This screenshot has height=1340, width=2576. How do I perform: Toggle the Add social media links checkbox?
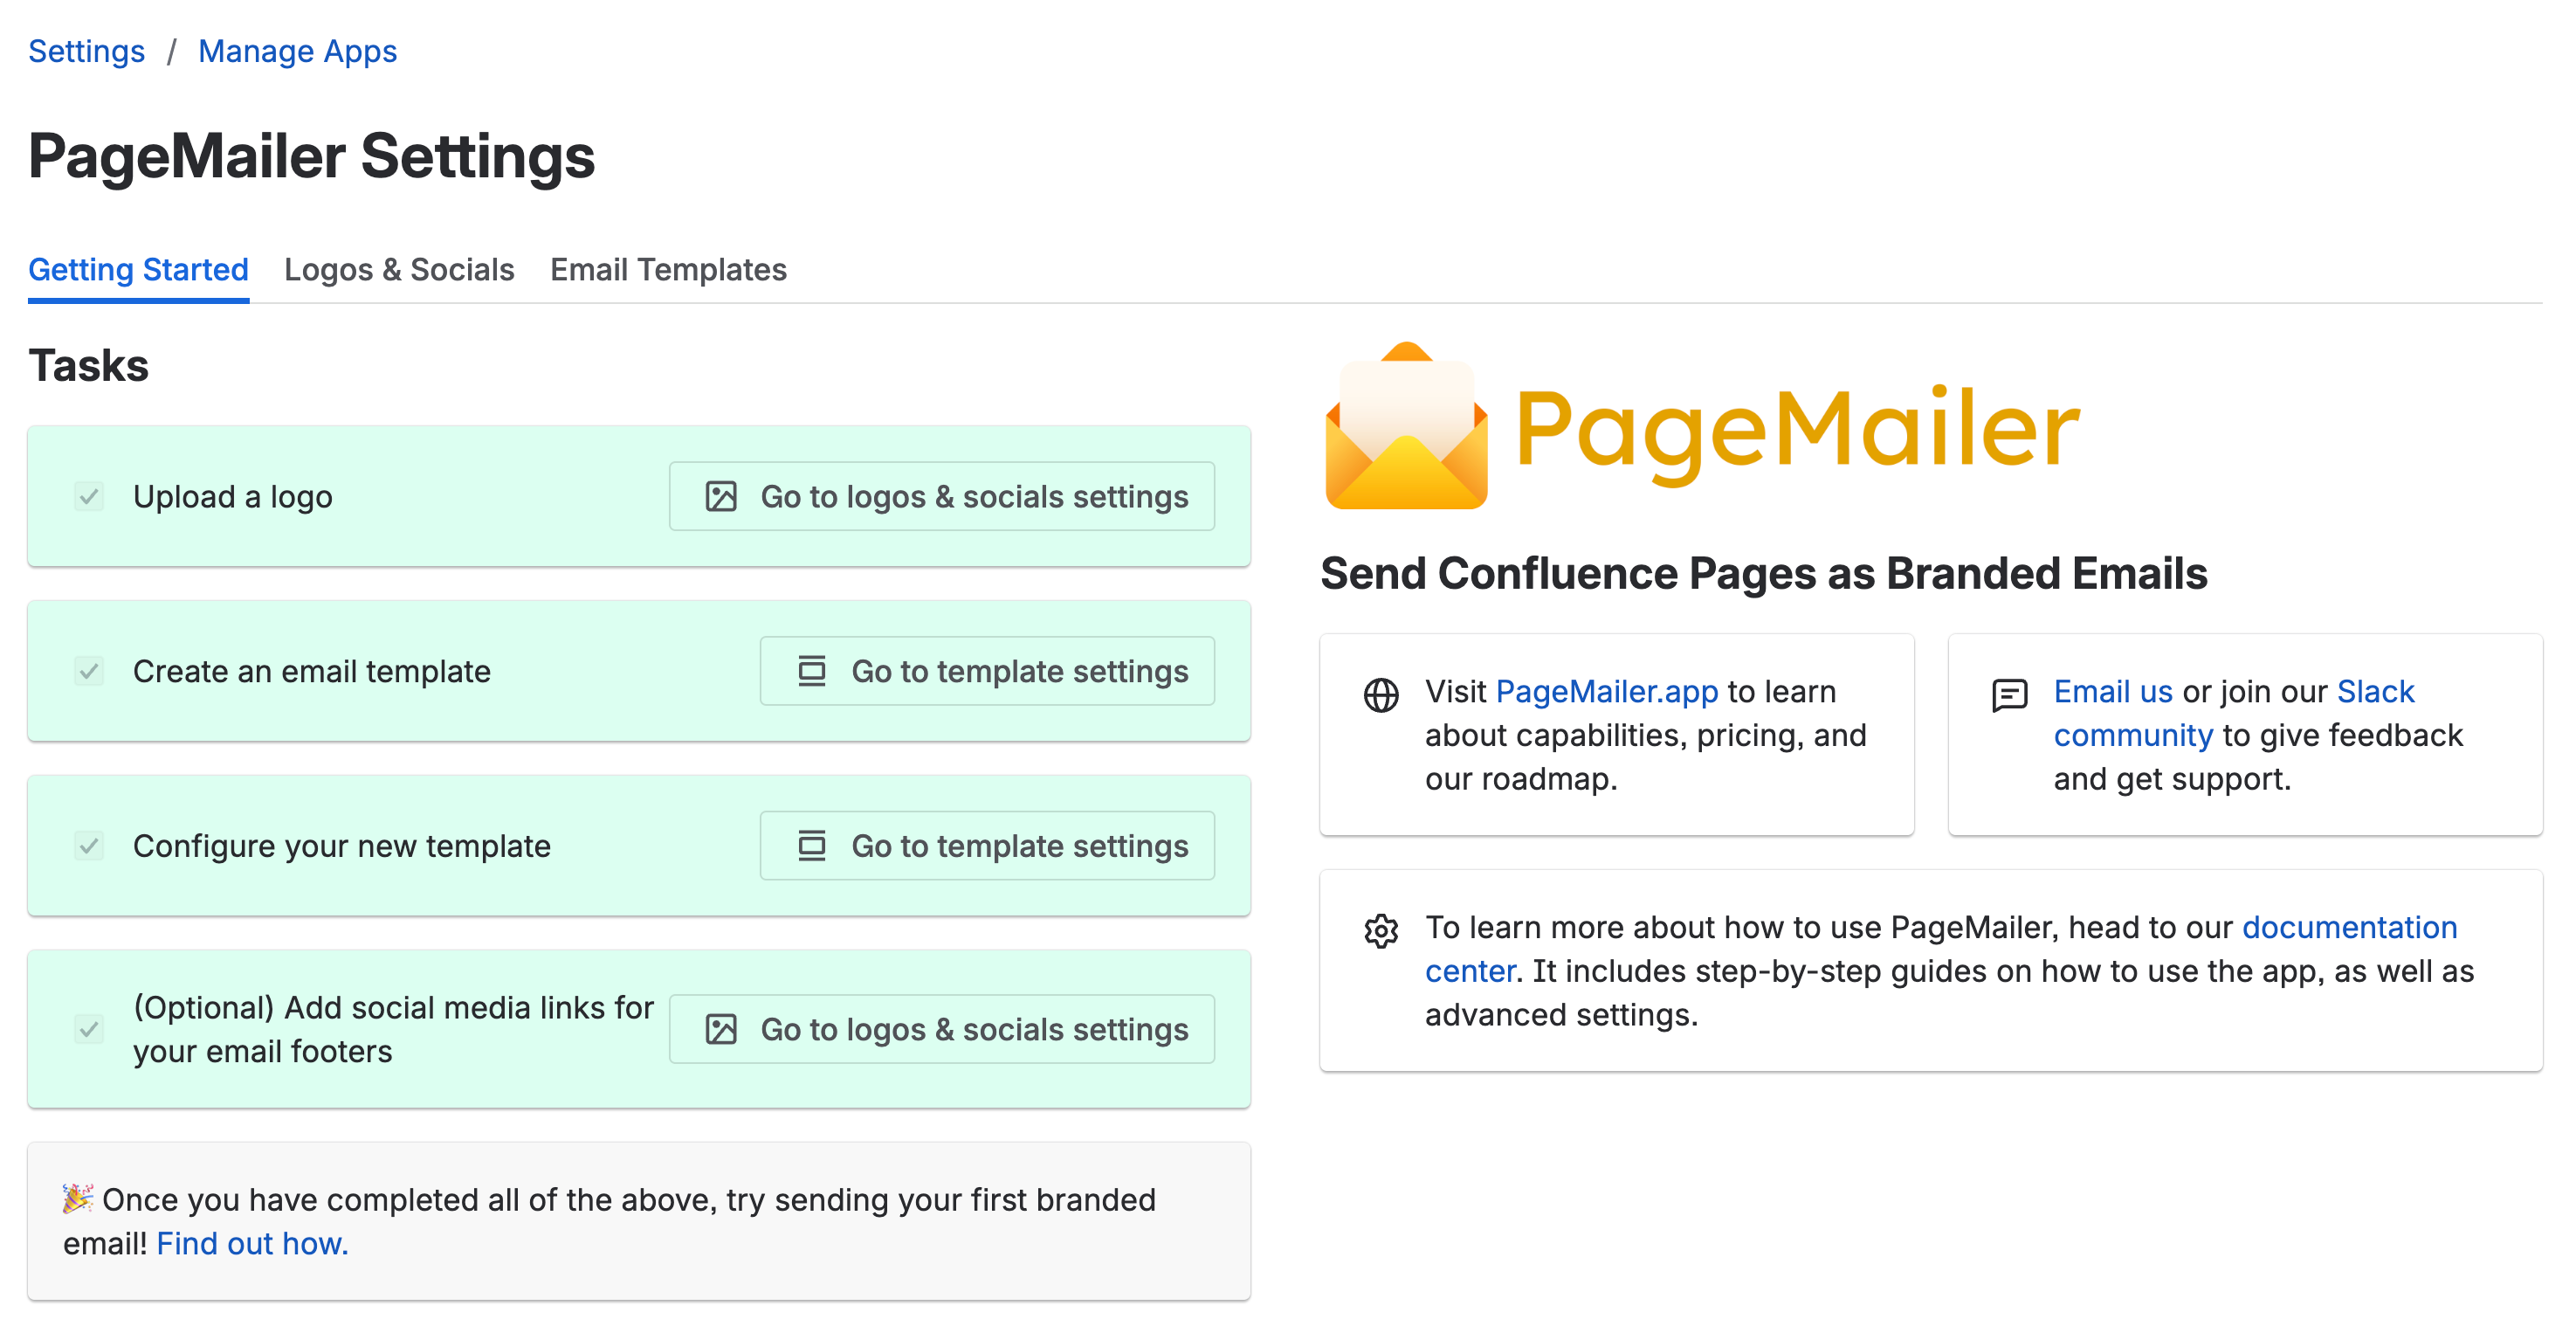89,1029
